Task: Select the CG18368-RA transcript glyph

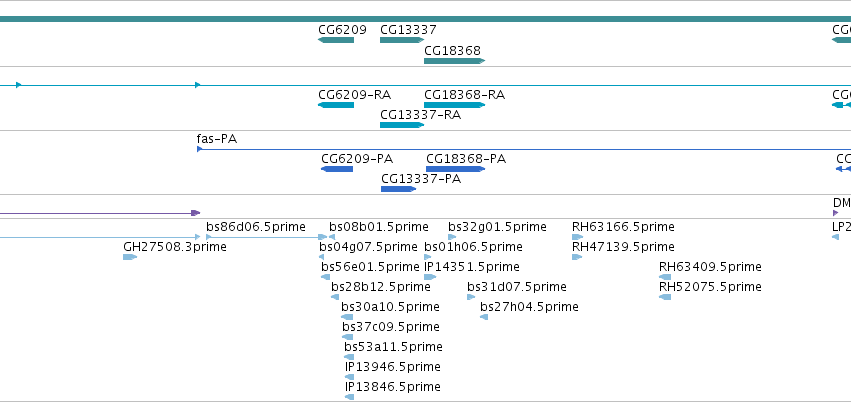Action: 455,105
